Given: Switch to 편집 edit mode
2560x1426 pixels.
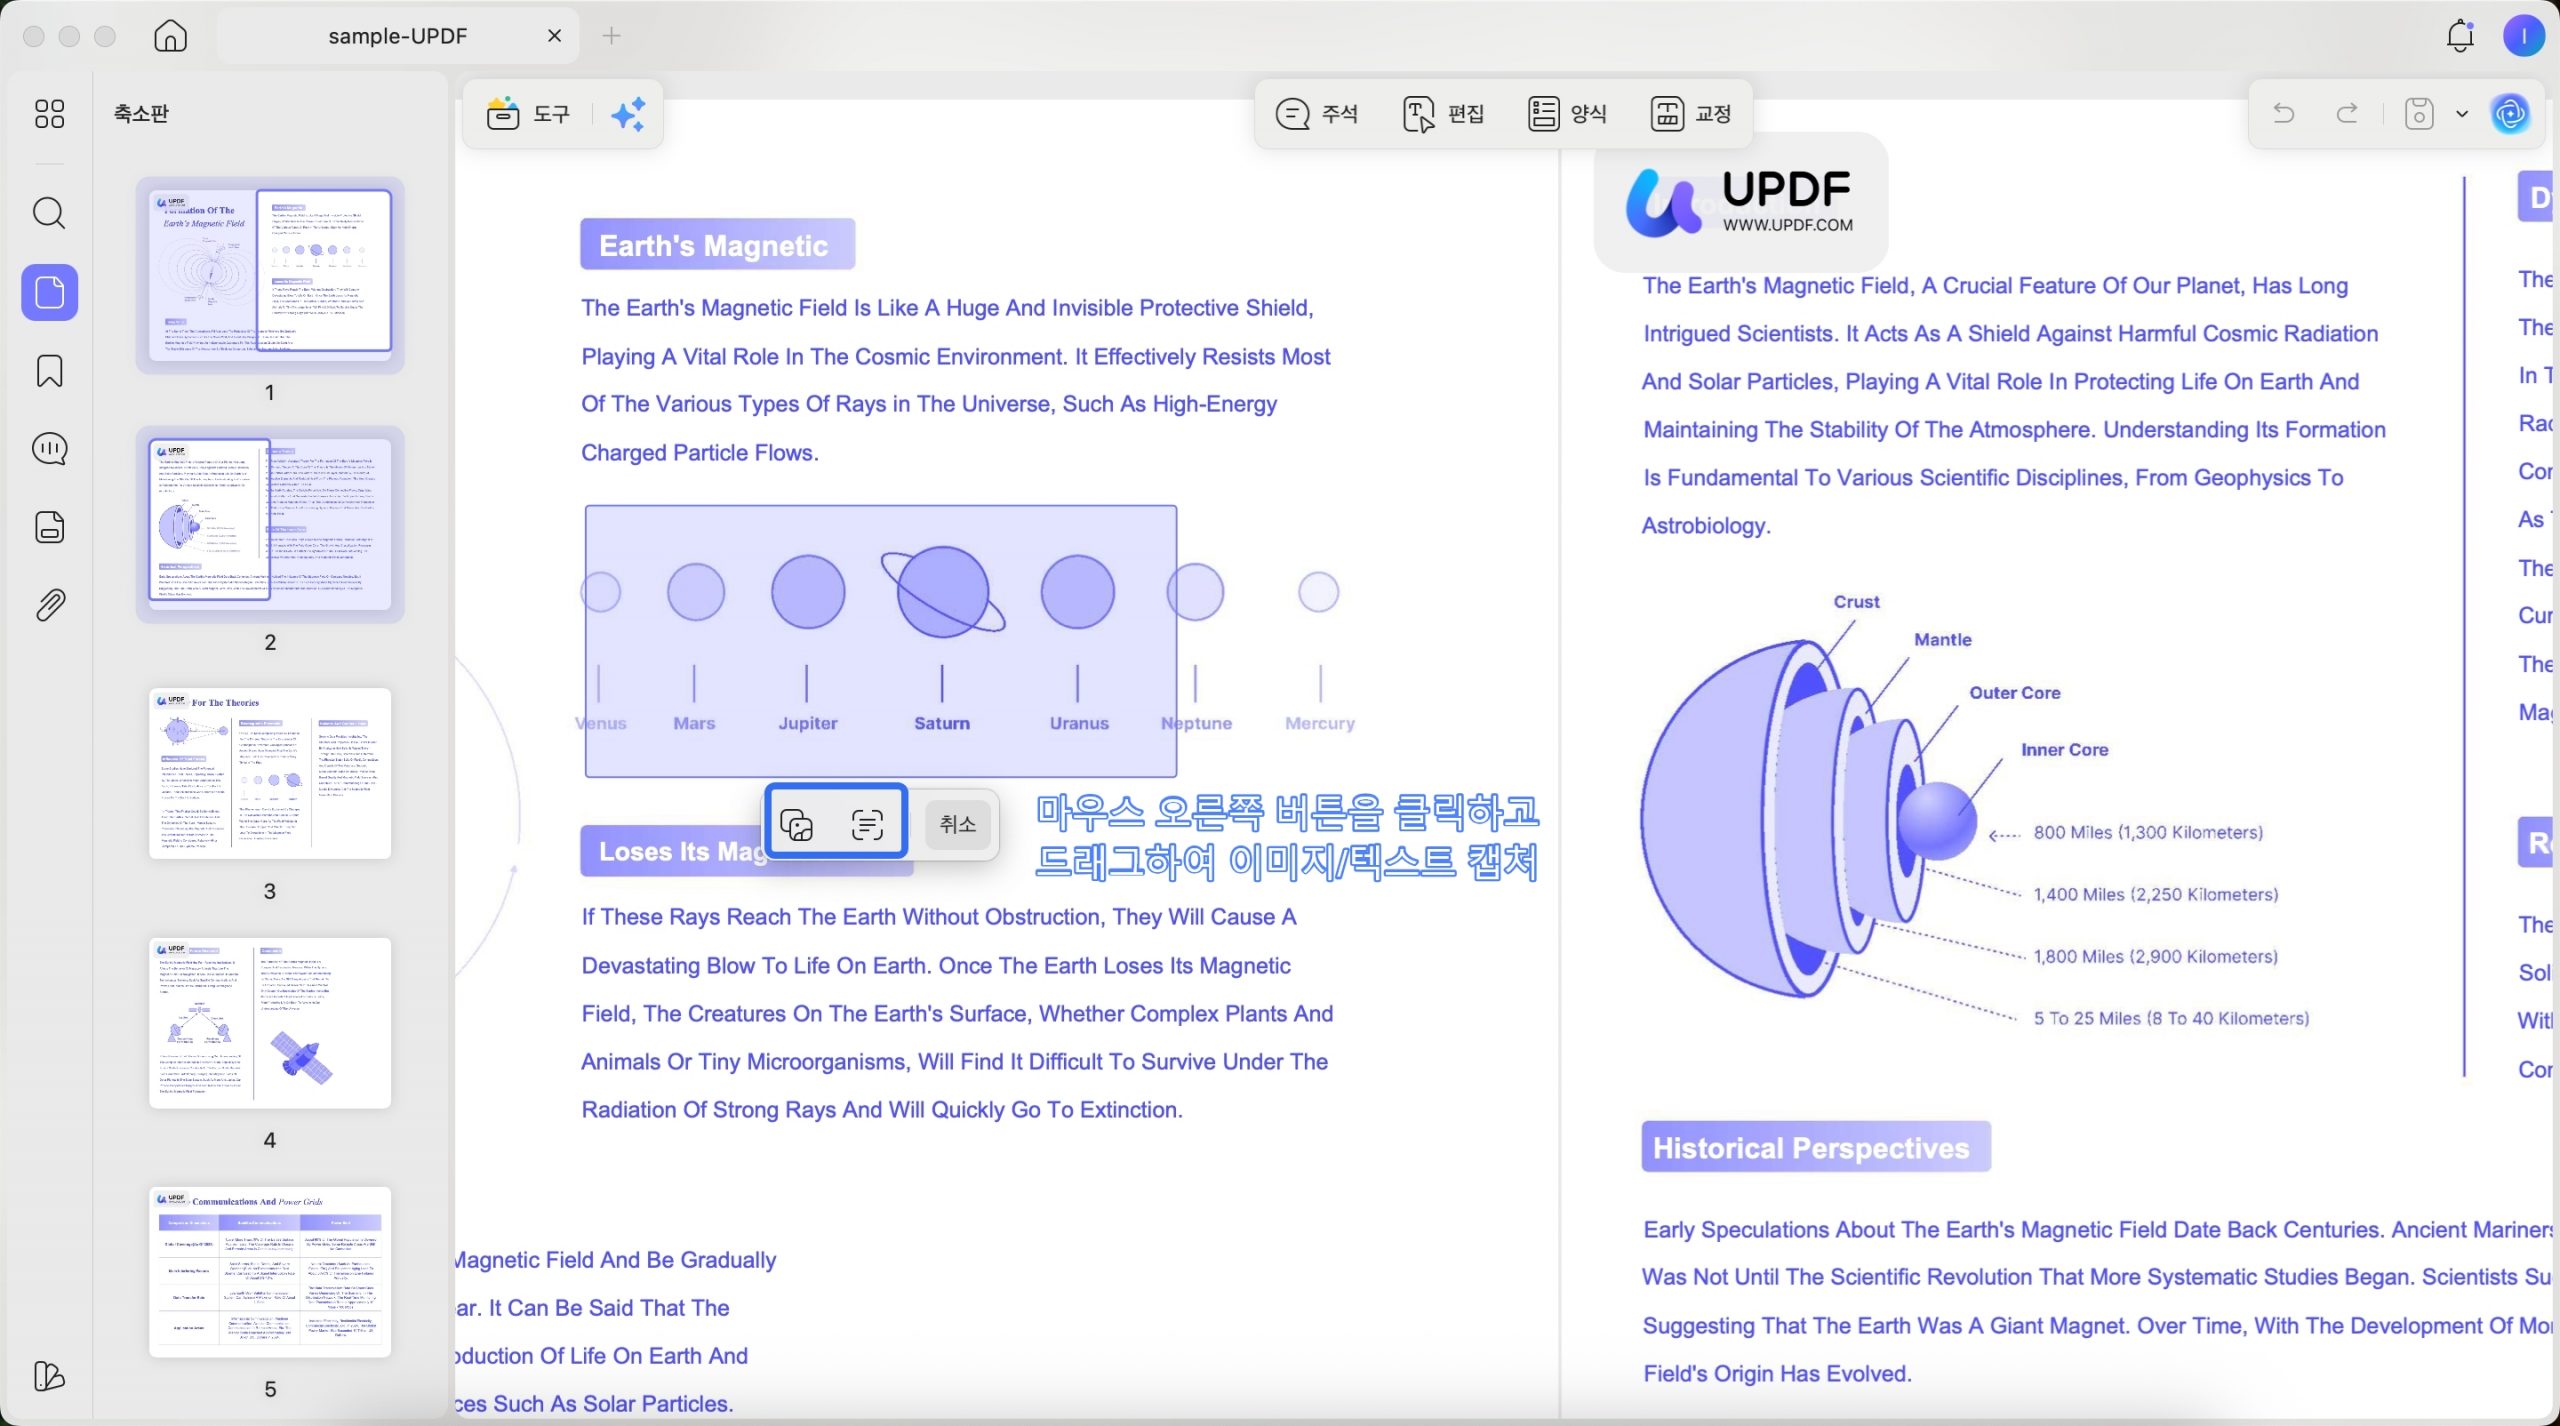Looking at the screenshot, I should coord(1443,114).
